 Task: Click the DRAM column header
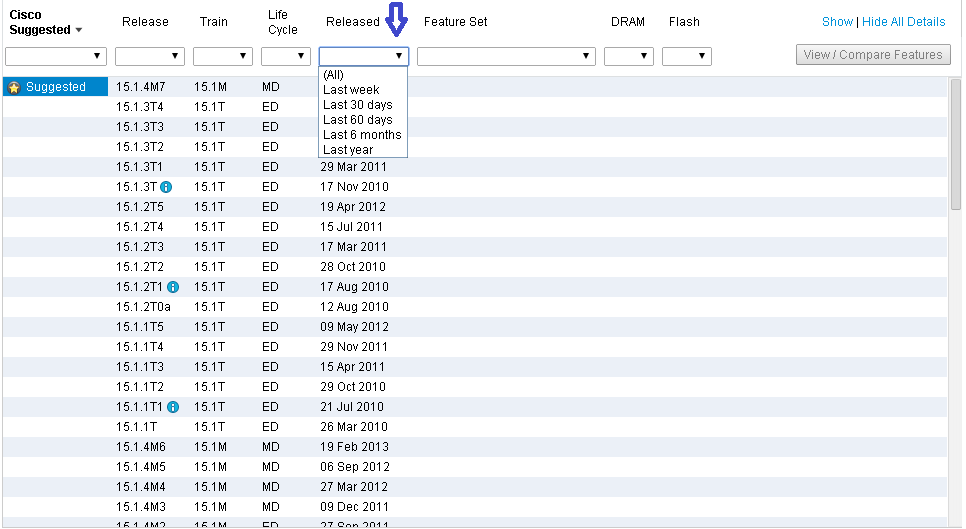click(628, 22)
